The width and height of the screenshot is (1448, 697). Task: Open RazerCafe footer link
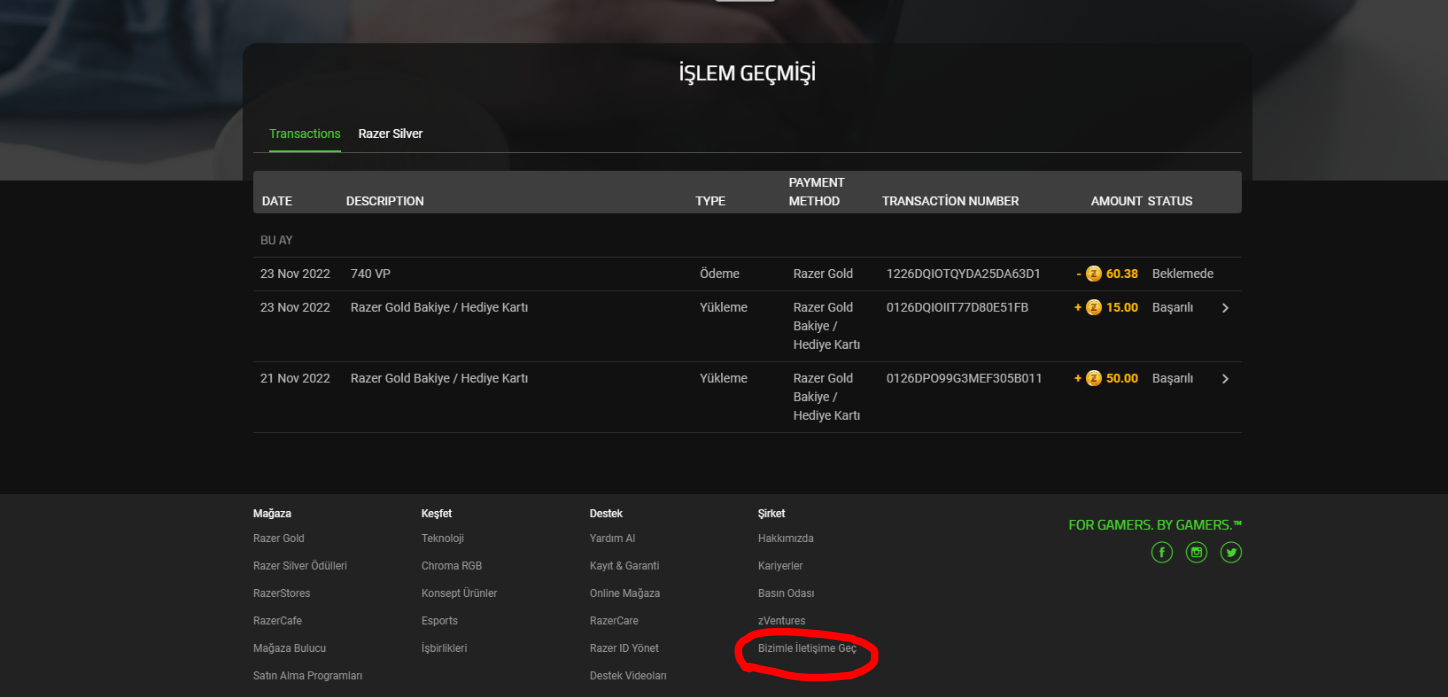coord(277,621)
